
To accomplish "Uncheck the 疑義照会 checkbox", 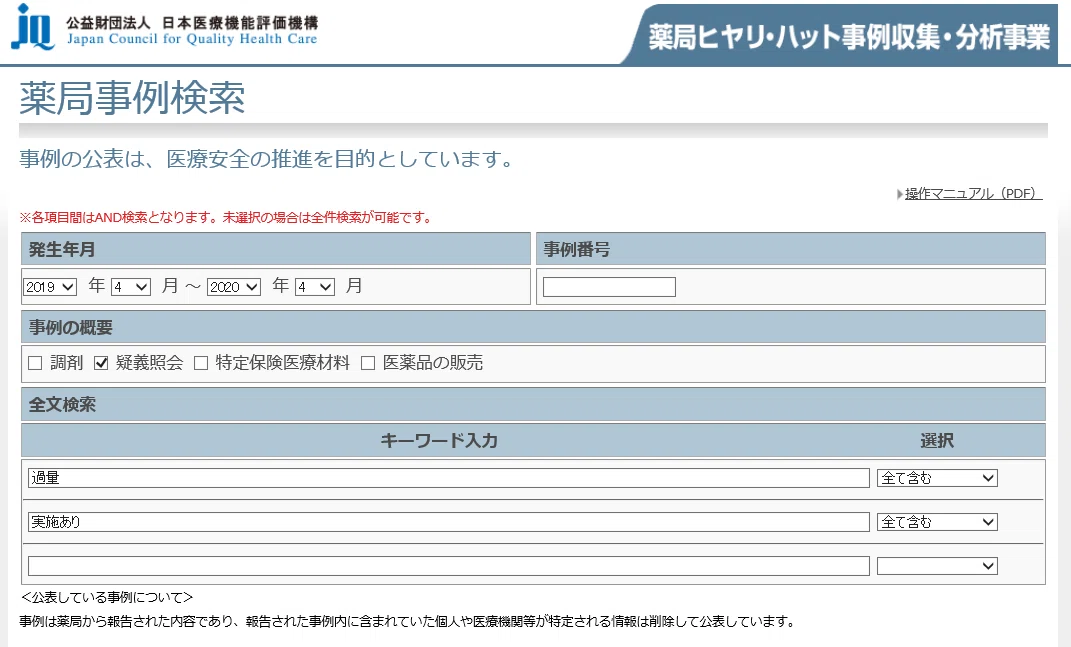I will pos(101,363).
